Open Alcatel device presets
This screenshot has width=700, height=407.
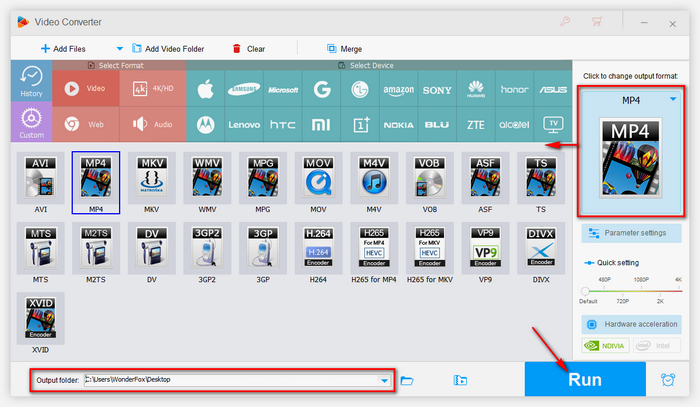tap(514, 125)
